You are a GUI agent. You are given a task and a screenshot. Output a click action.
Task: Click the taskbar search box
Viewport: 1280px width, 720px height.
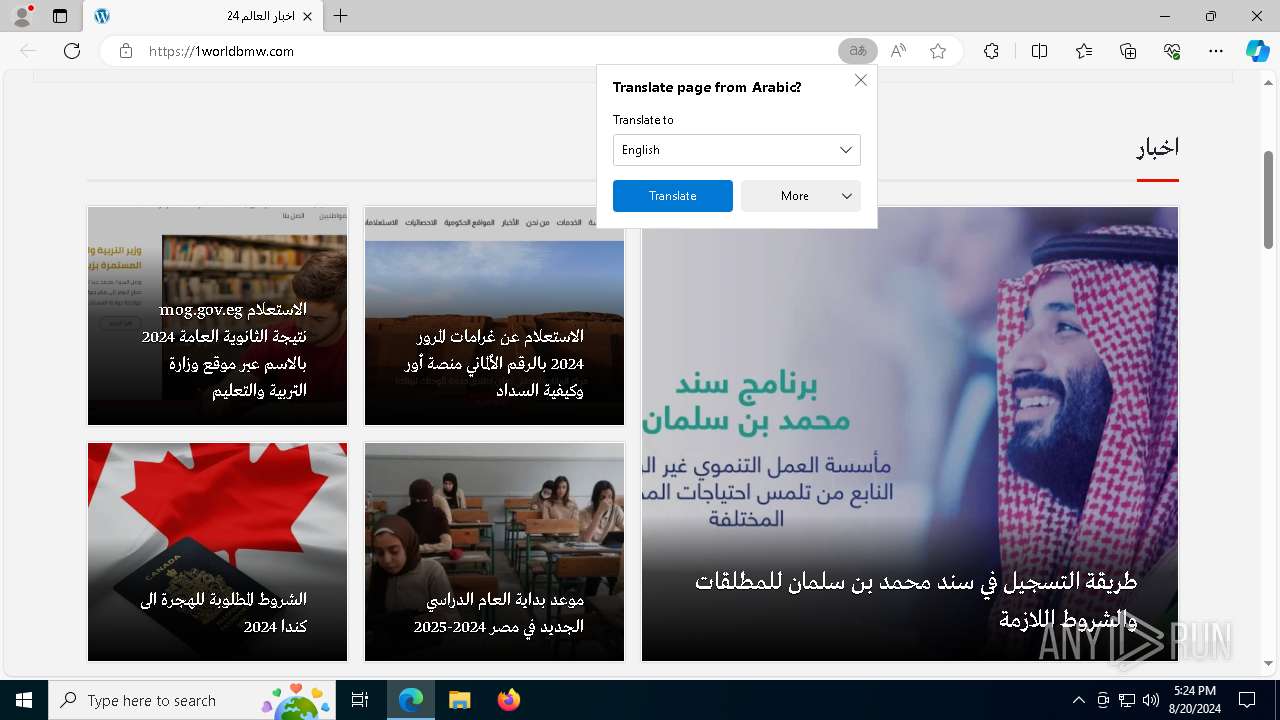click(191, 700)
